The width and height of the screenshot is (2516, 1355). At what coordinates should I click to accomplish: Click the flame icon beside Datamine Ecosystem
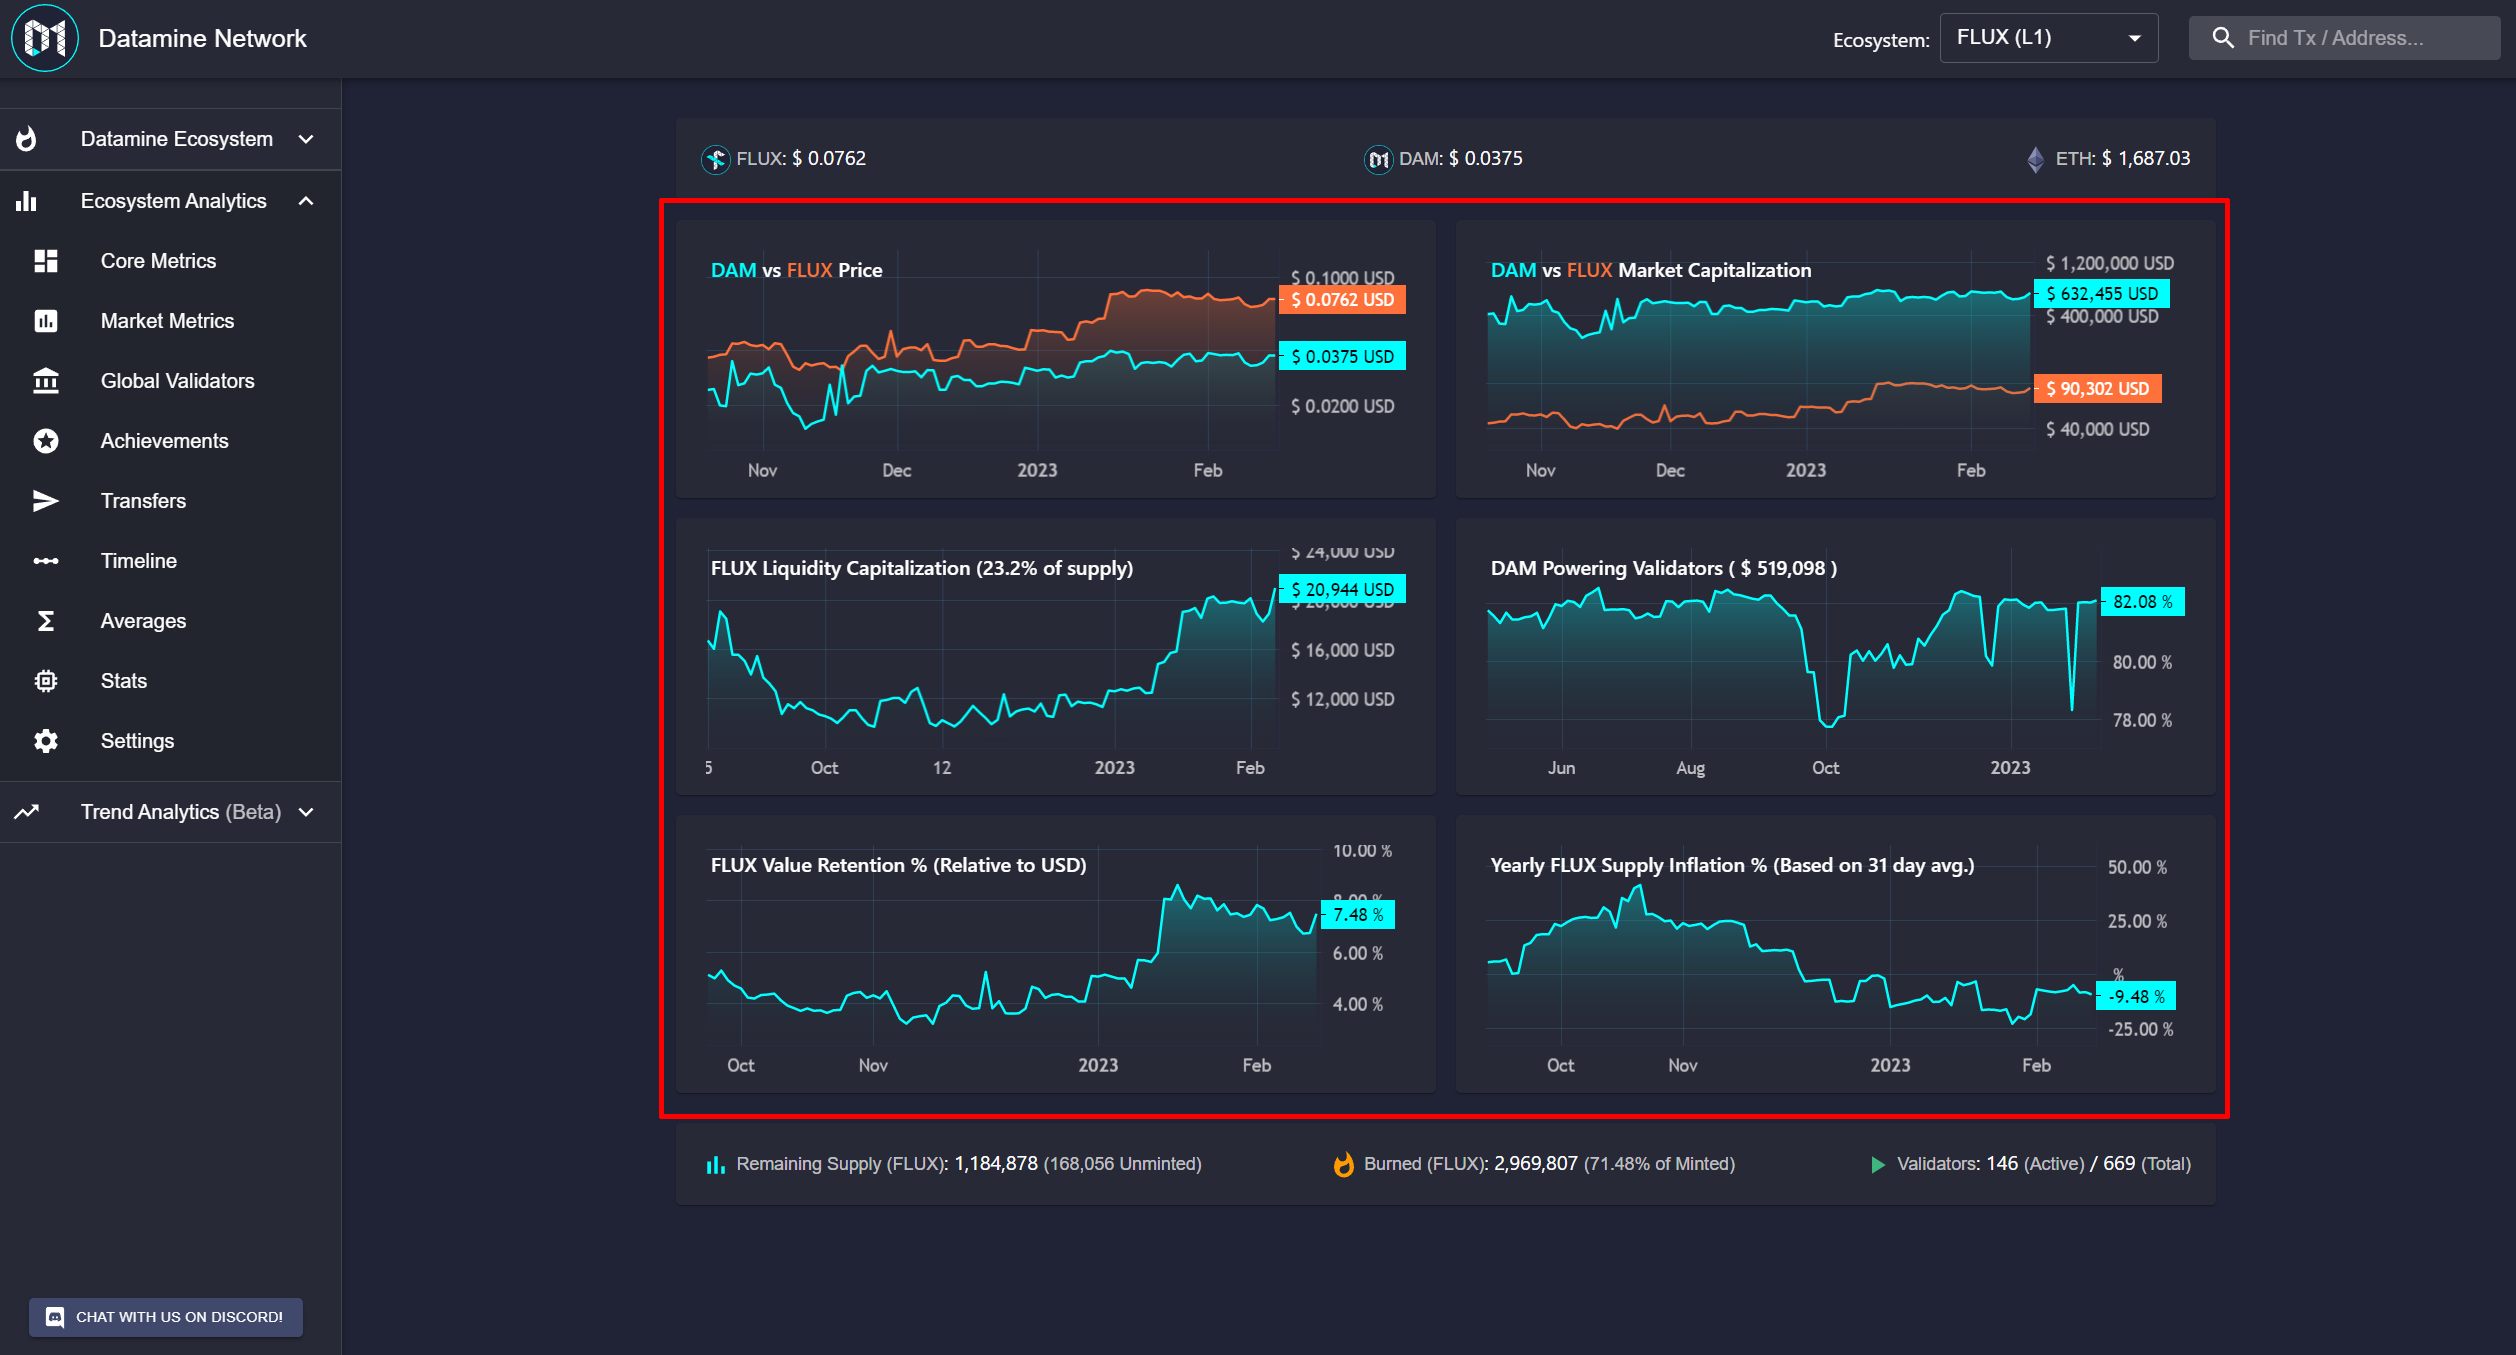pos(27,139)
